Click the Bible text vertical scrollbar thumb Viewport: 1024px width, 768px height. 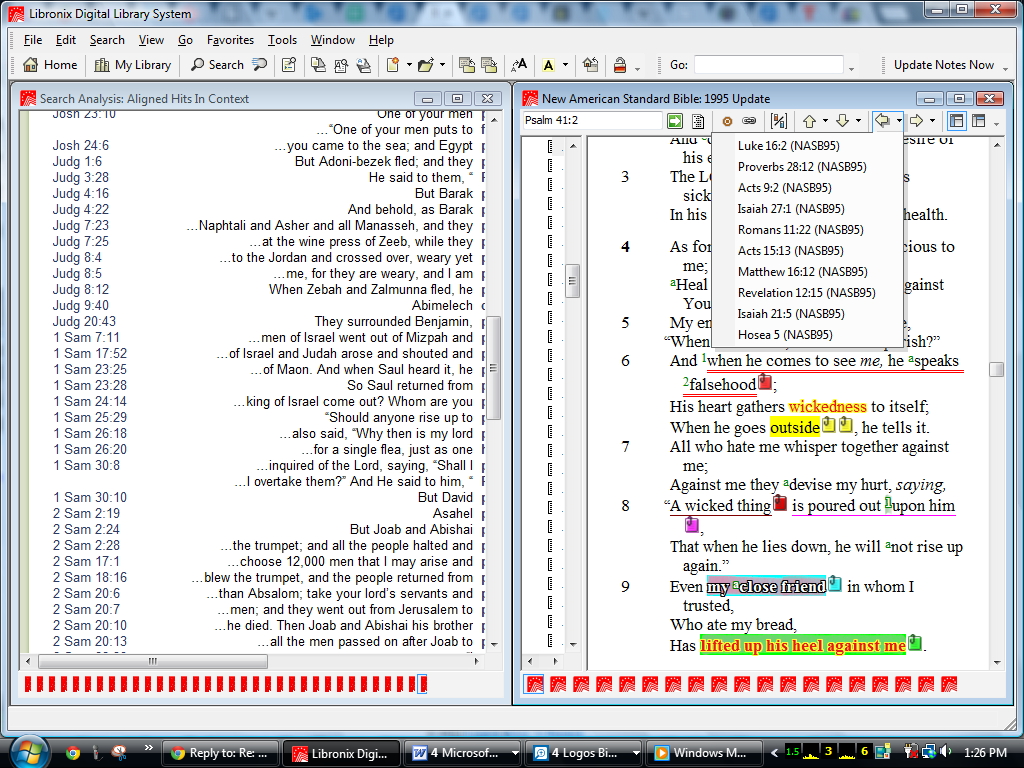pos(997,369)
